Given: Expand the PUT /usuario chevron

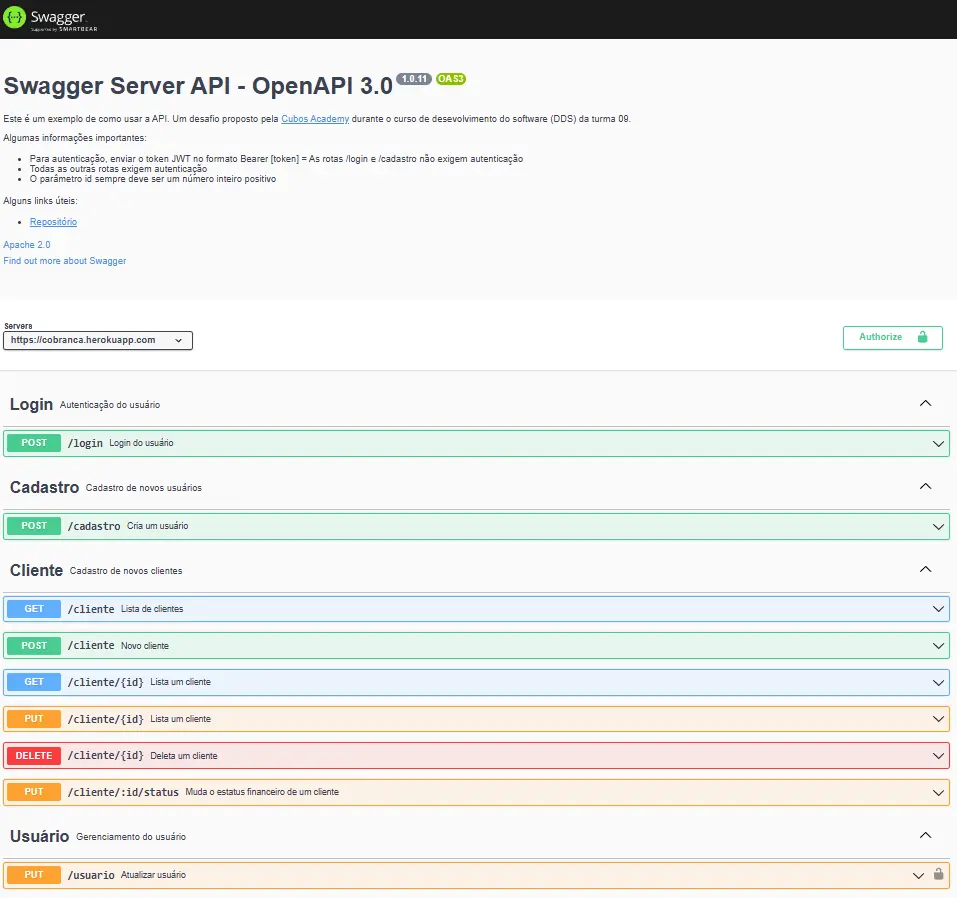Looking at the screenshot, I should 918,875.
